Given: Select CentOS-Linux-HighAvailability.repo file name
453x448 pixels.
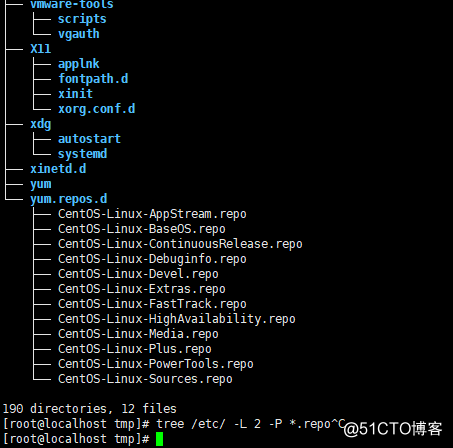Looking at the screenshot, I should pos(177,319).
